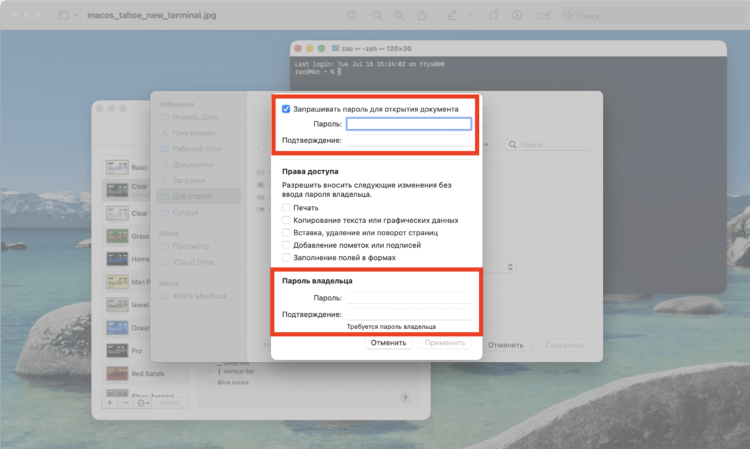The width and height of the screenshot is (750, 449).
Task: Open the profile actions ellipsis menu
Action: (x=143, y=403)
